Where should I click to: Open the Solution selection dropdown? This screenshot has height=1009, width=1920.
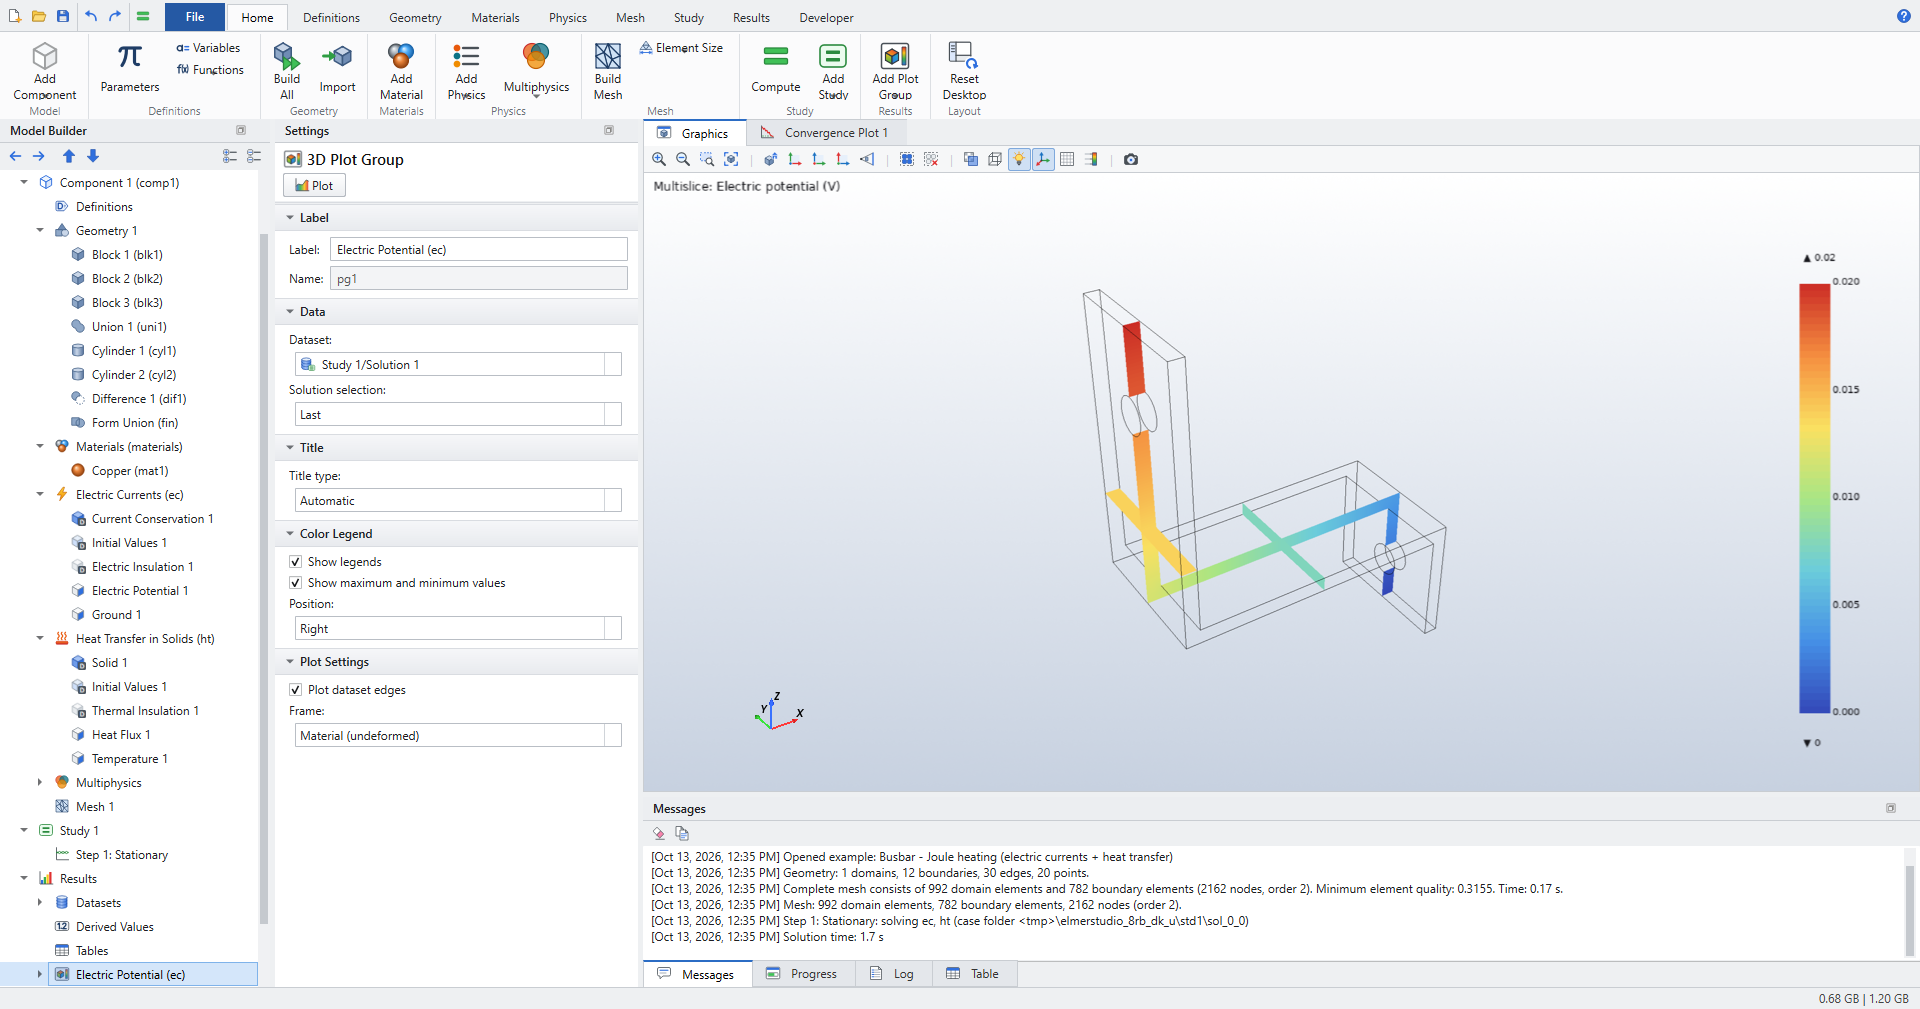coord(458,415)
